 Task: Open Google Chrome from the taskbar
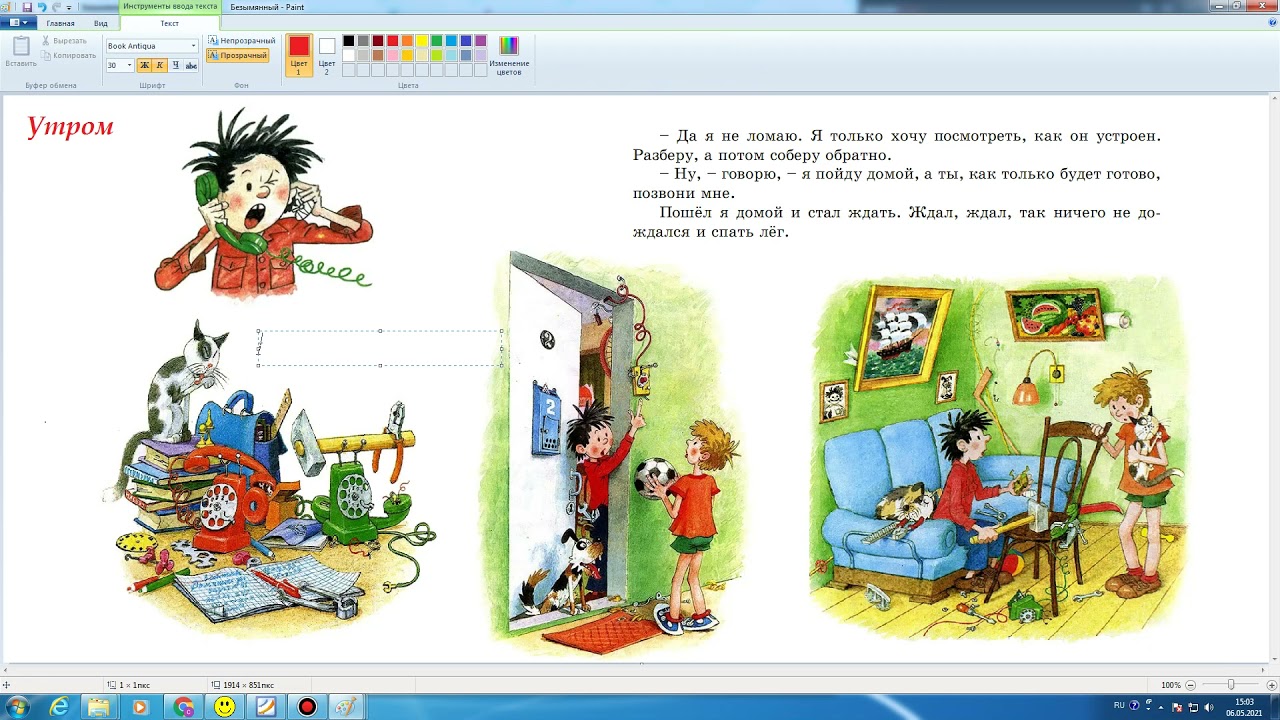pos(184,707)
